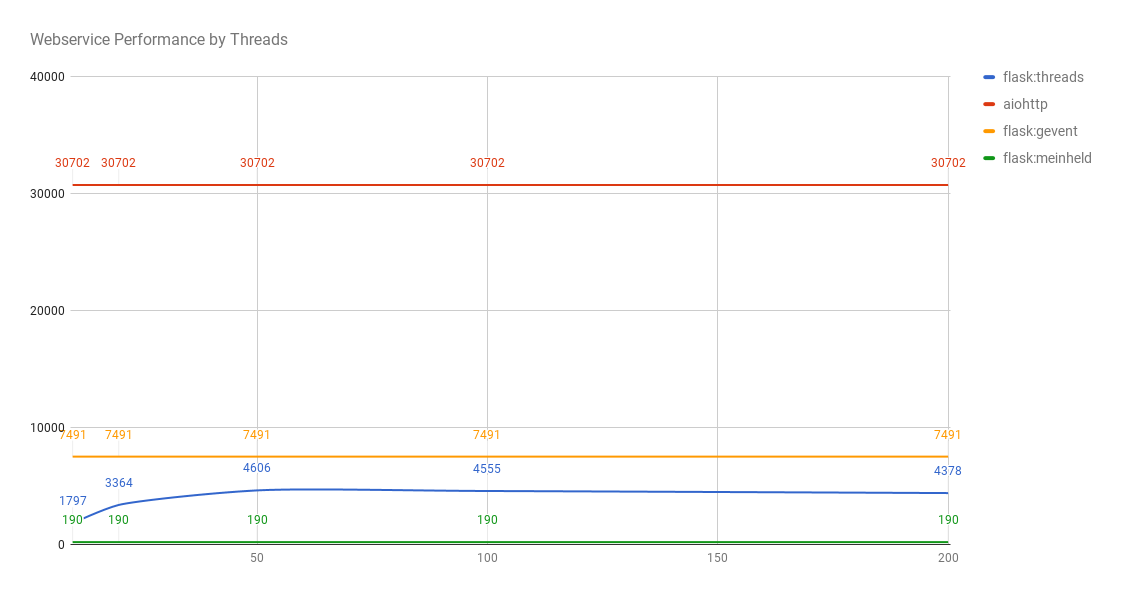Viewport: 1122px width, 595px height.
Task: Click the red aiohttp legend swatch
Action: pos(990,104)
